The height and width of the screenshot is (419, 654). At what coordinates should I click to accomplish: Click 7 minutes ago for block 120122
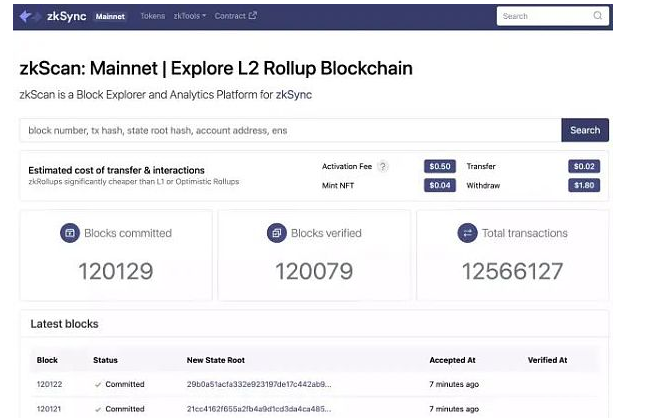[454, 384]
